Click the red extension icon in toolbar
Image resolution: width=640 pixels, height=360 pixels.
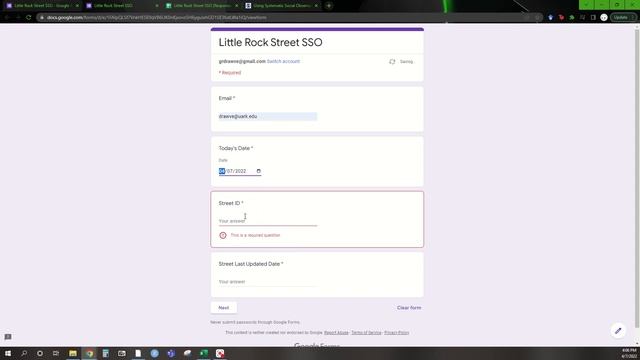tap(561, 18)
